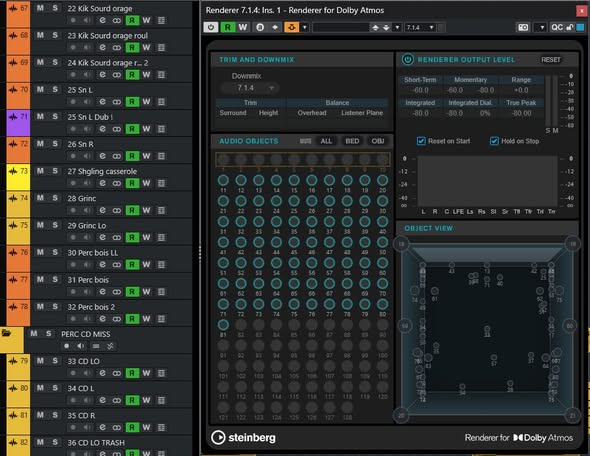Toggle Write automation on track 26 Sn R
Screen dimensions: 590x456
(x=146, y=156)
